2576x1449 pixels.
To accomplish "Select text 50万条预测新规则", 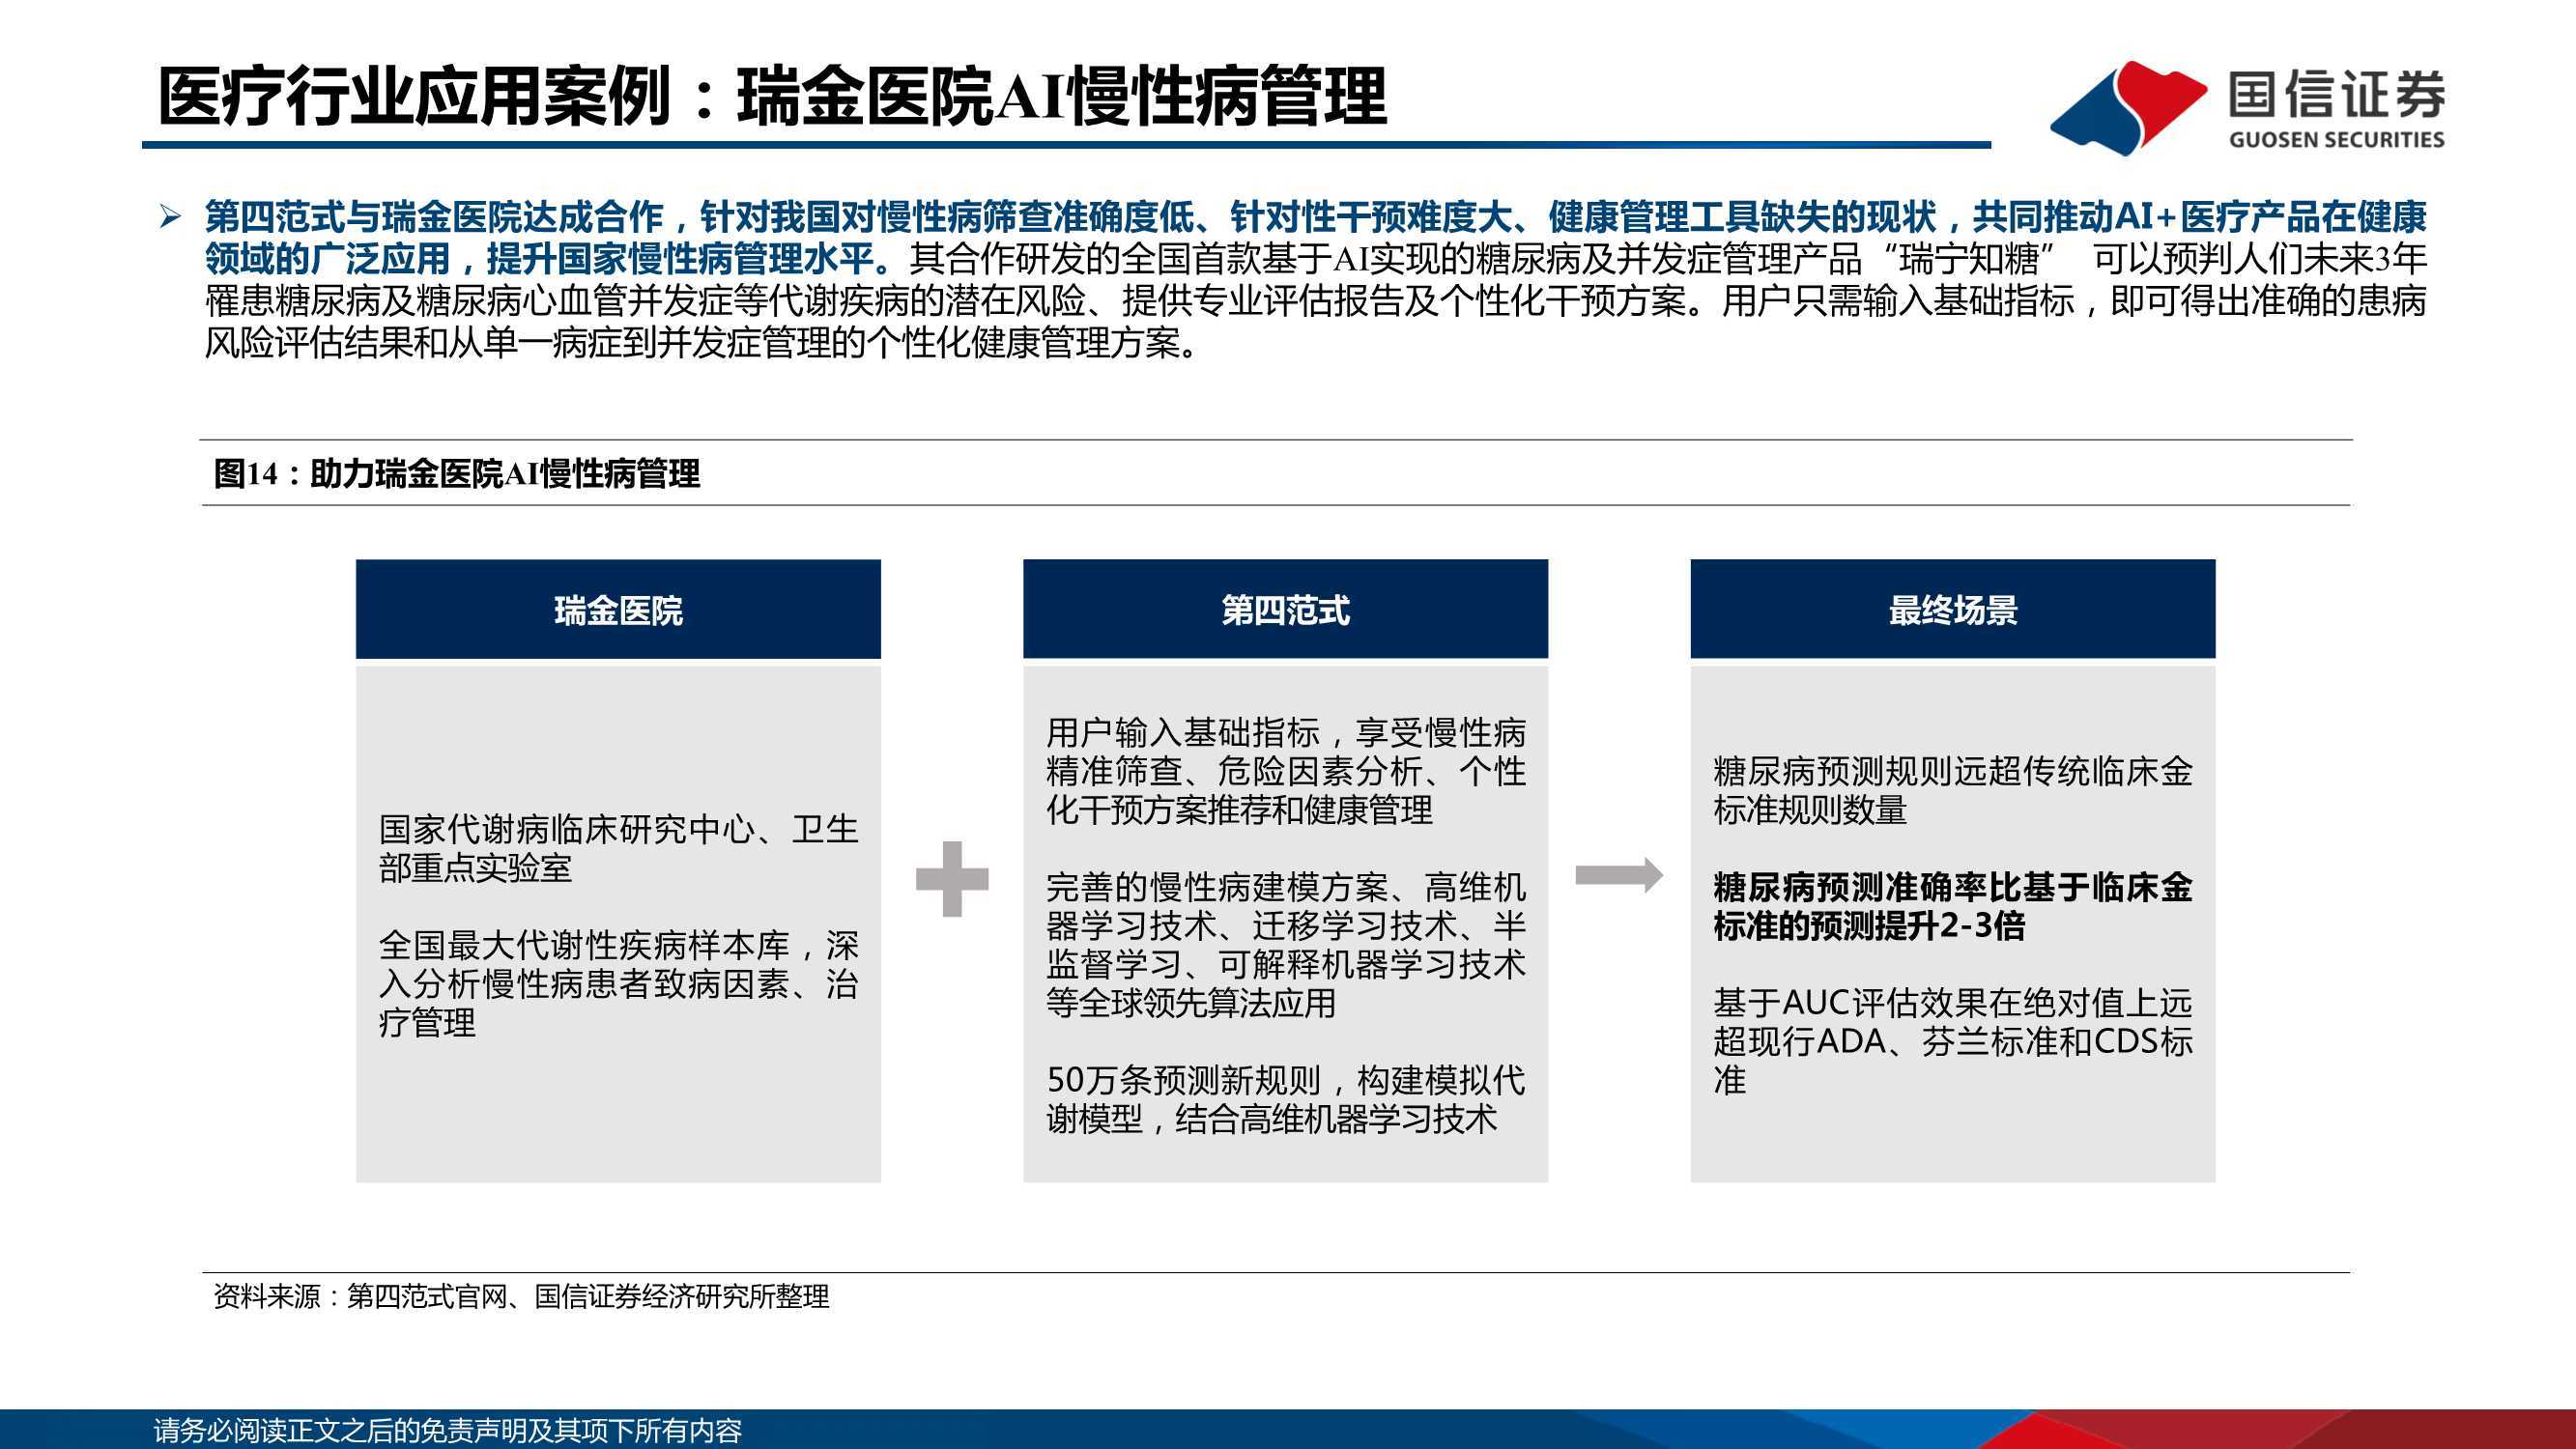I will [x=1184, y=1080].
